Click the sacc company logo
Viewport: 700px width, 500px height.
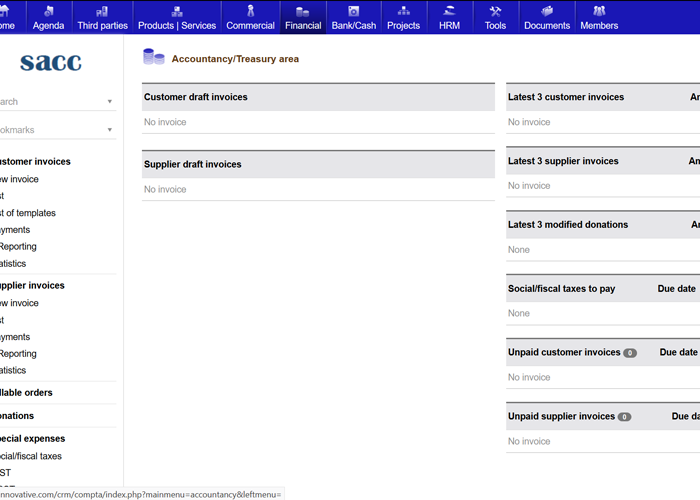(51, 62)
